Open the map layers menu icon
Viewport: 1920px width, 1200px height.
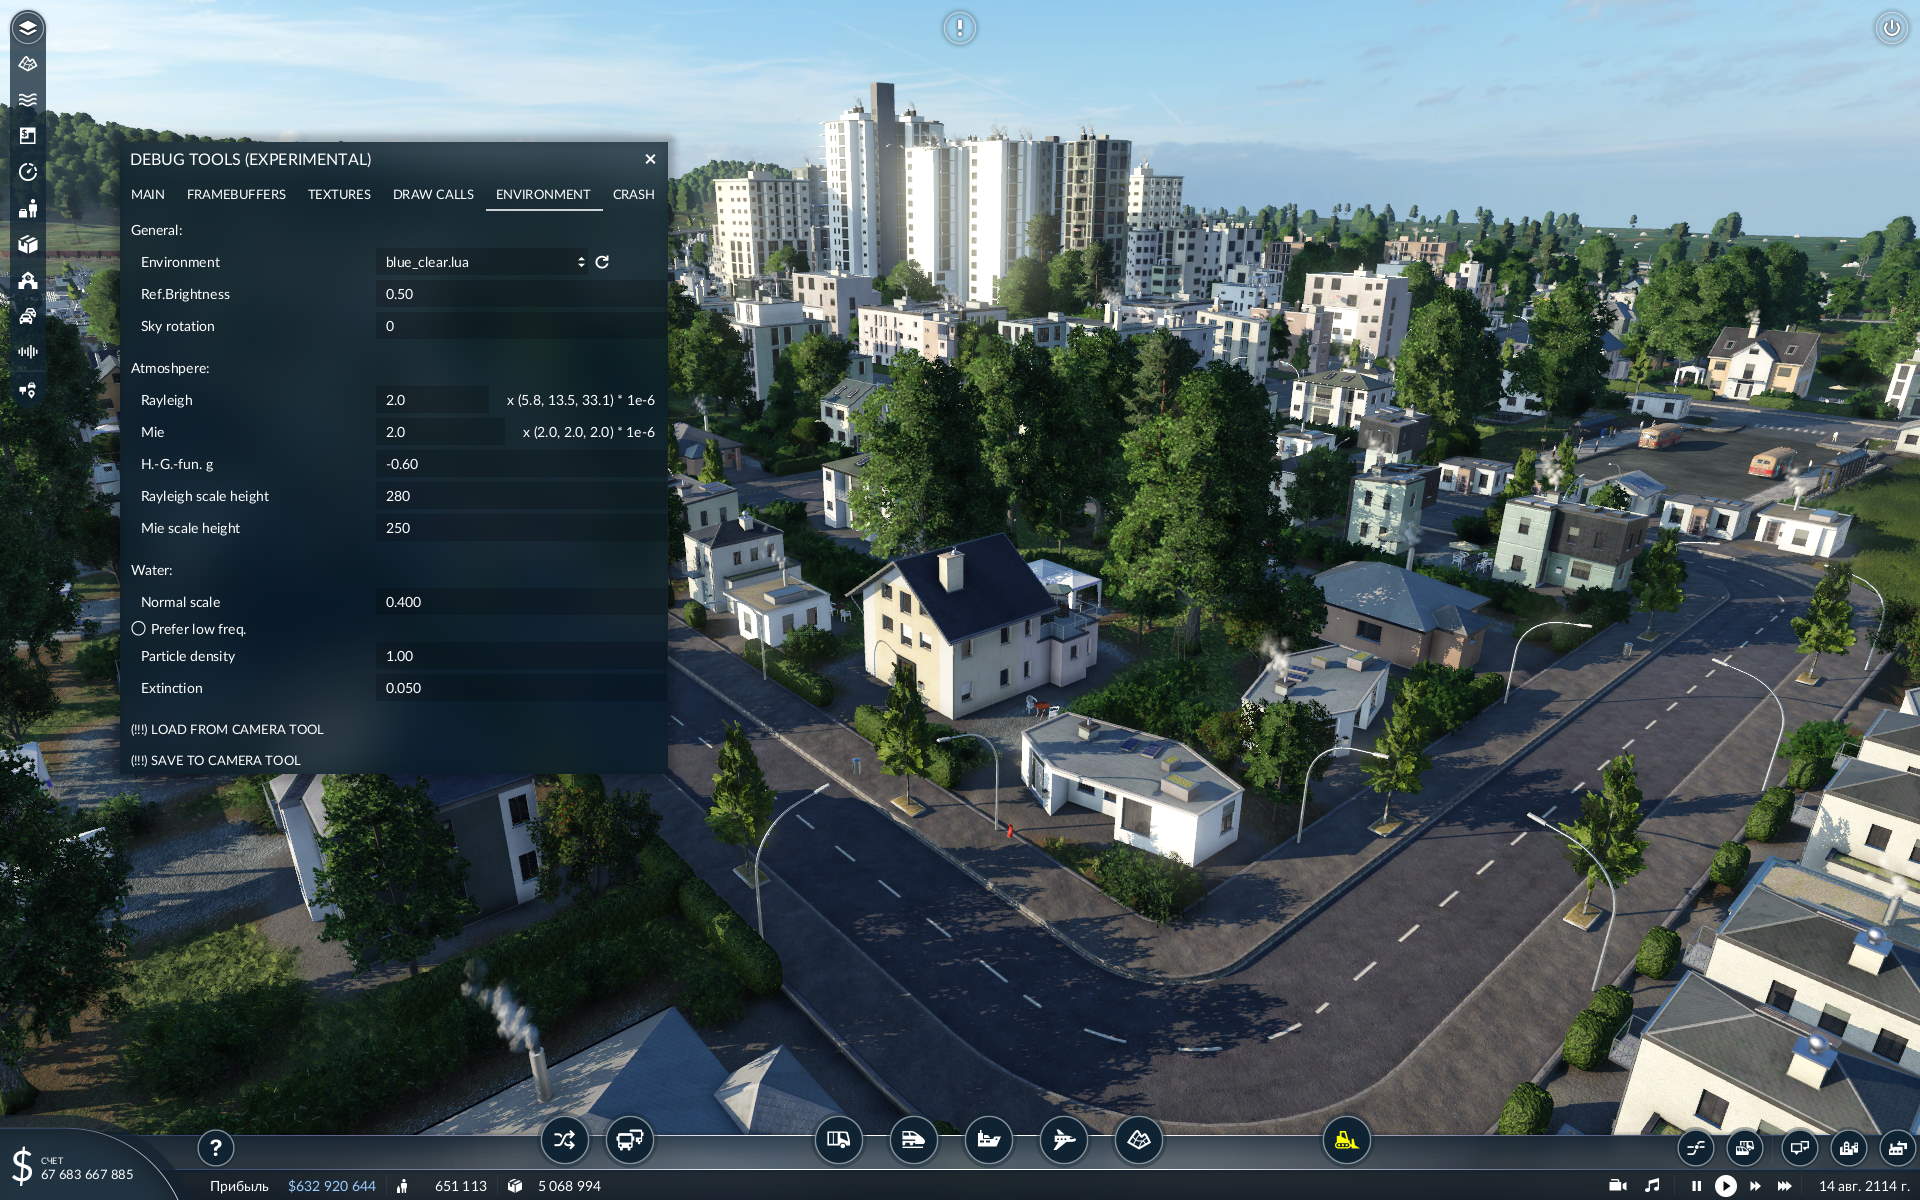tap(28, 27)
